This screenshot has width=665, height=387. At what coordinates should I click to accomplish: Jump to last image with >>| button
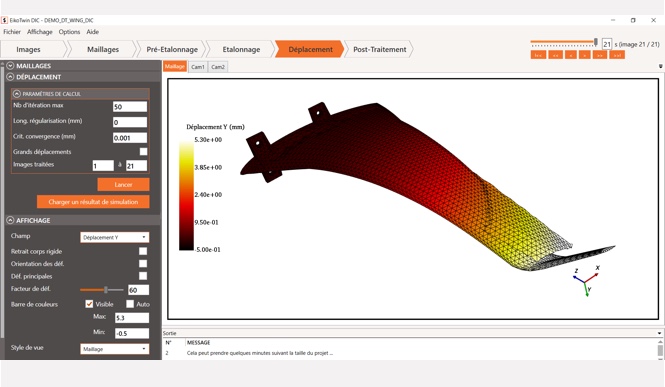click(617, 55)
